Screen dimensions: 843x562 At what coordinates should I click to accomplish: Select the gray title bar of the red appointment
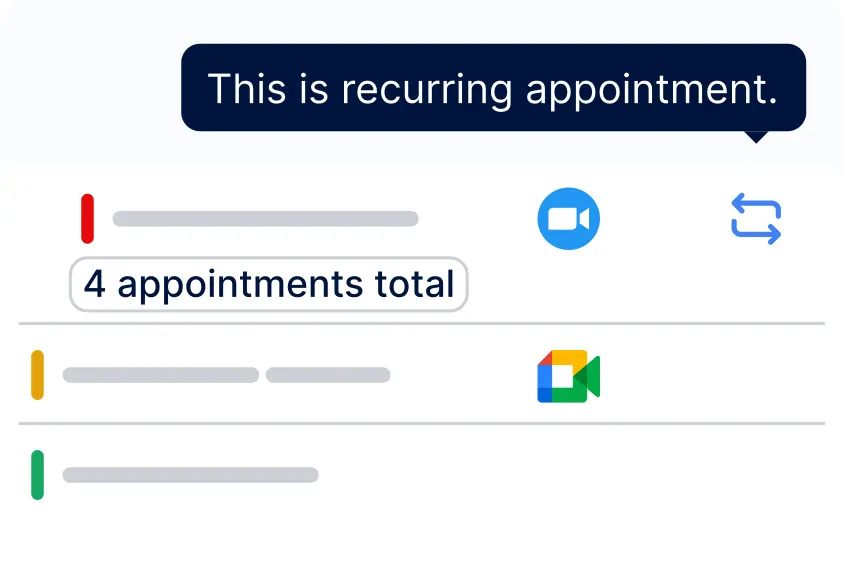pos(265,219)
